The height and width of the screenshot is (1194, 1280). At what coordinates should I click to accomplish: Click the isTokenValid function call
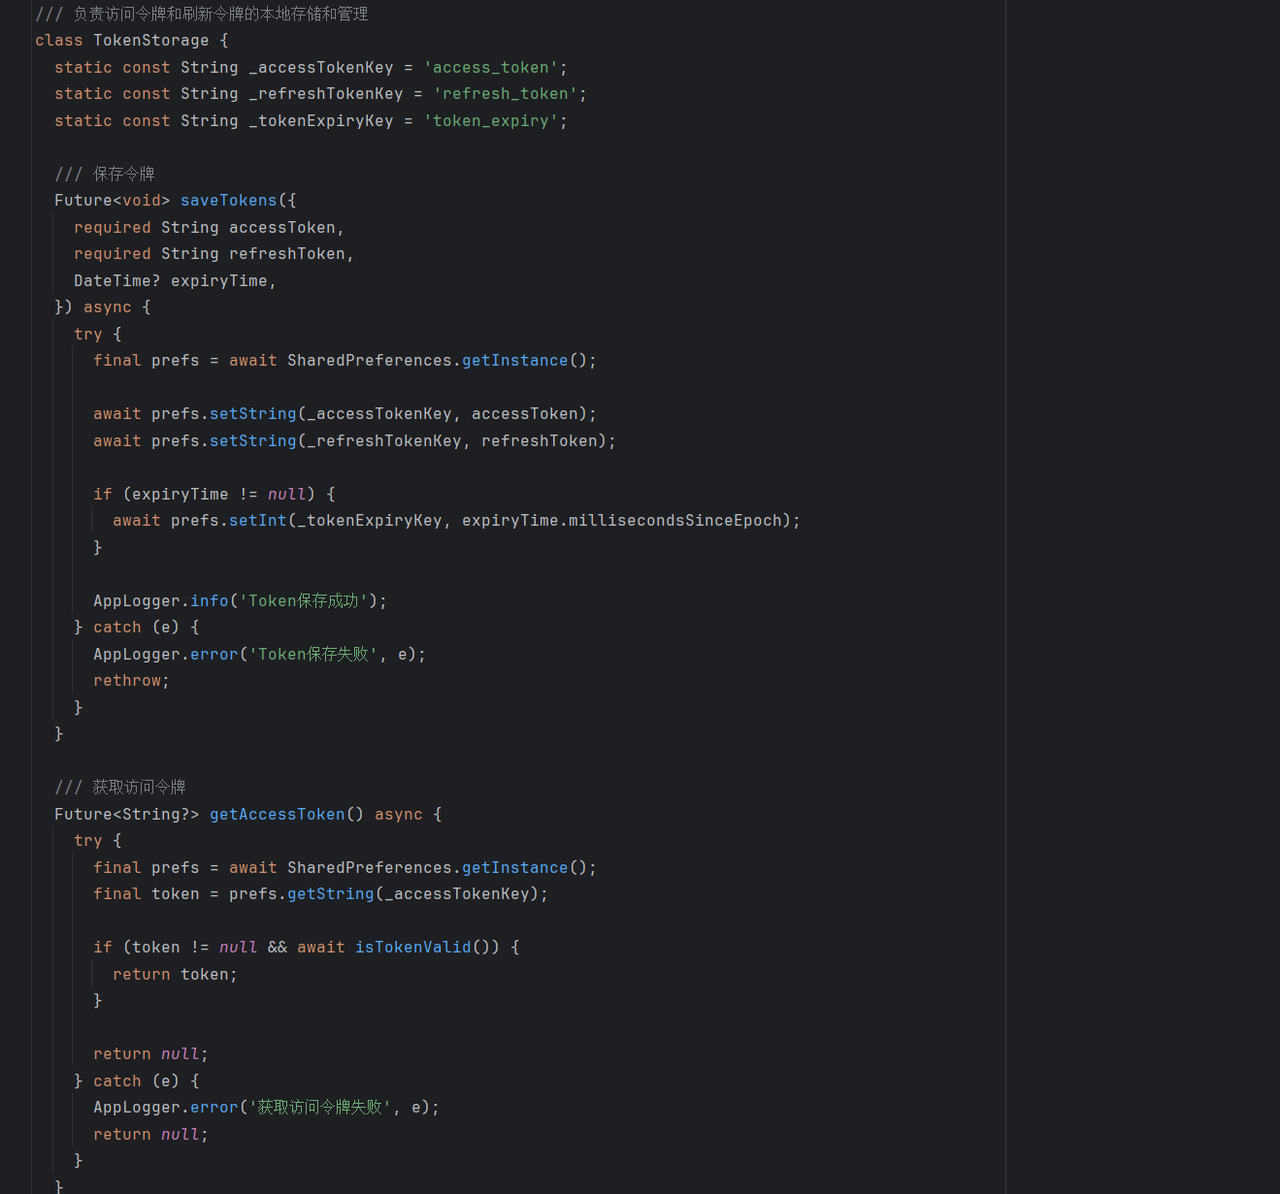(413, 947)
